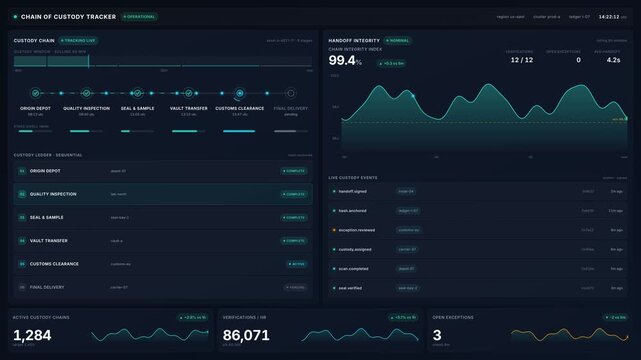Screen dimensions: 641x360
Task: Click the 01 number badge for Origin Depot
Action: point(22,171)
